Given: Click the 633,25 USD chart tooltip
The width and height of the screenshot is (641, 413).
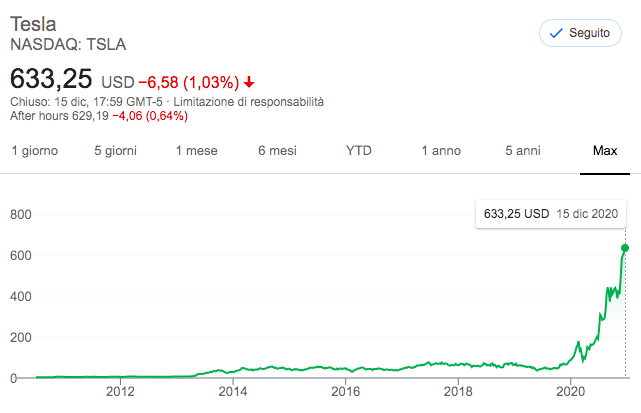Looking at the screenshot, I should (550, 214).
